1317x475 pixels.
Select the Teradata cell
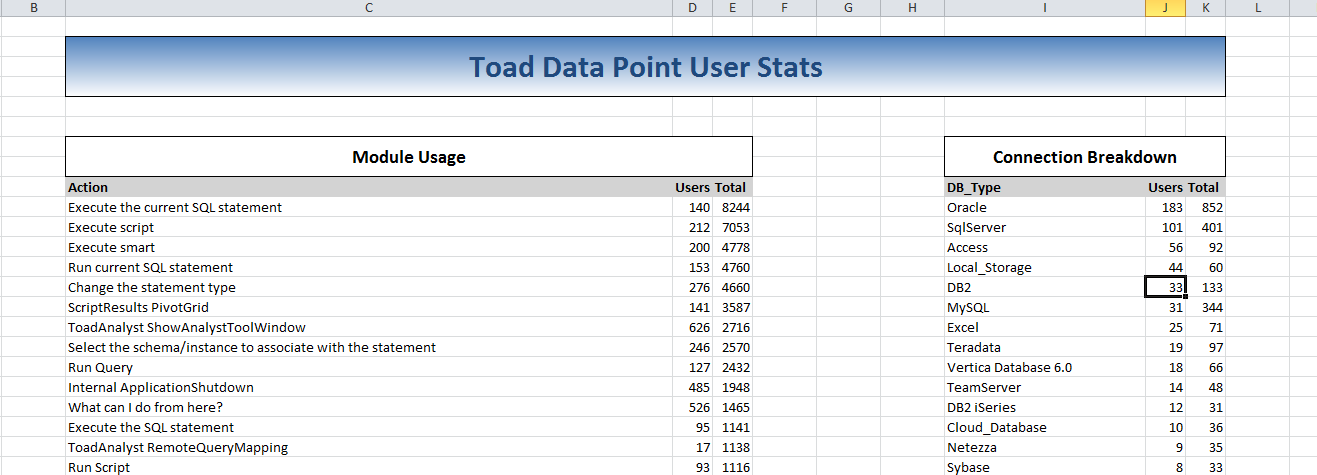1044,347
